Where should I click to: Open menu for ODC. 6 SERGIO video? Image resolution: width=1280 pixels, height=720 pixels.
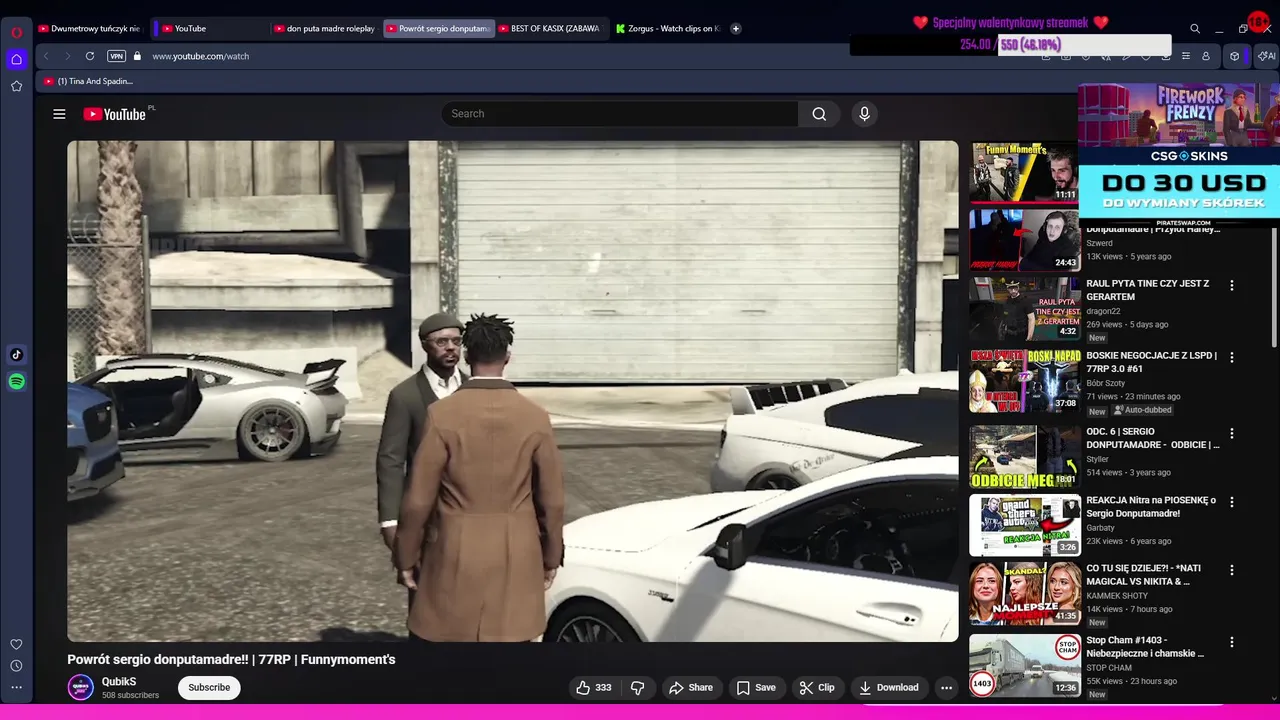[1232, 434]
